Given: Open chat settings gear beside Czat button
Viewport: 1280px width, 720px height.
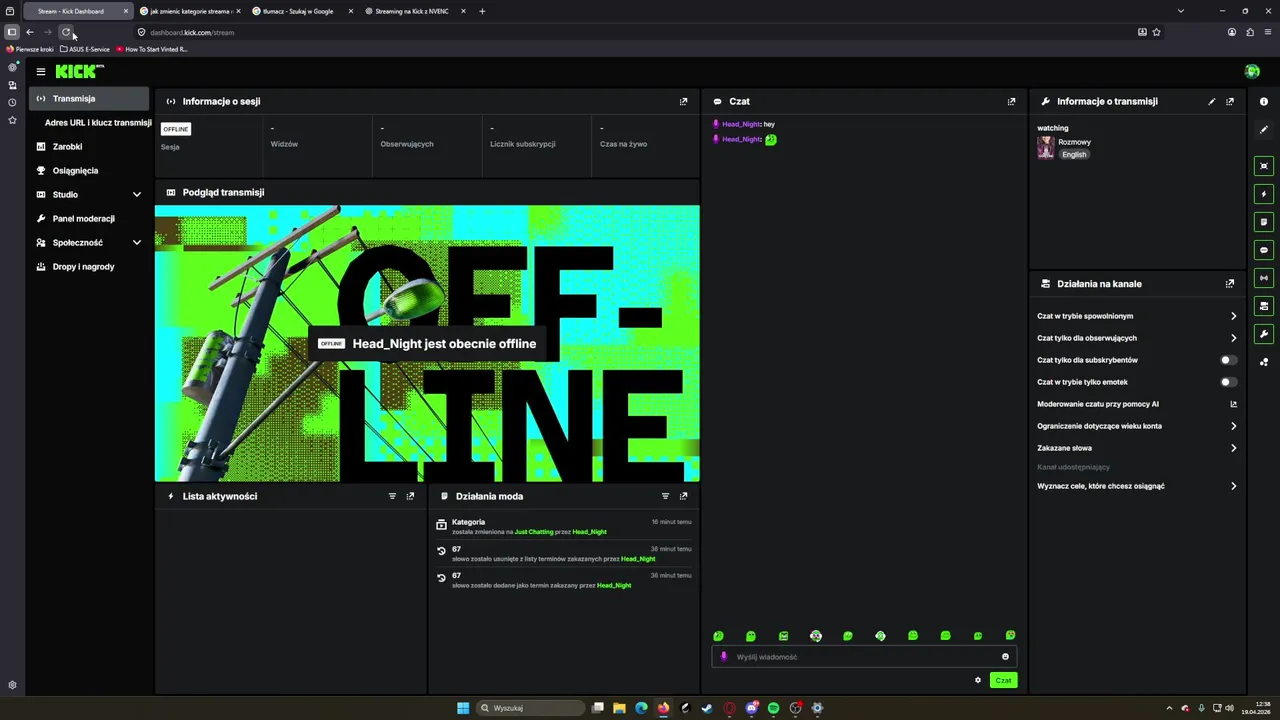Looking at the screenshot, I should [x=978, y=680].
